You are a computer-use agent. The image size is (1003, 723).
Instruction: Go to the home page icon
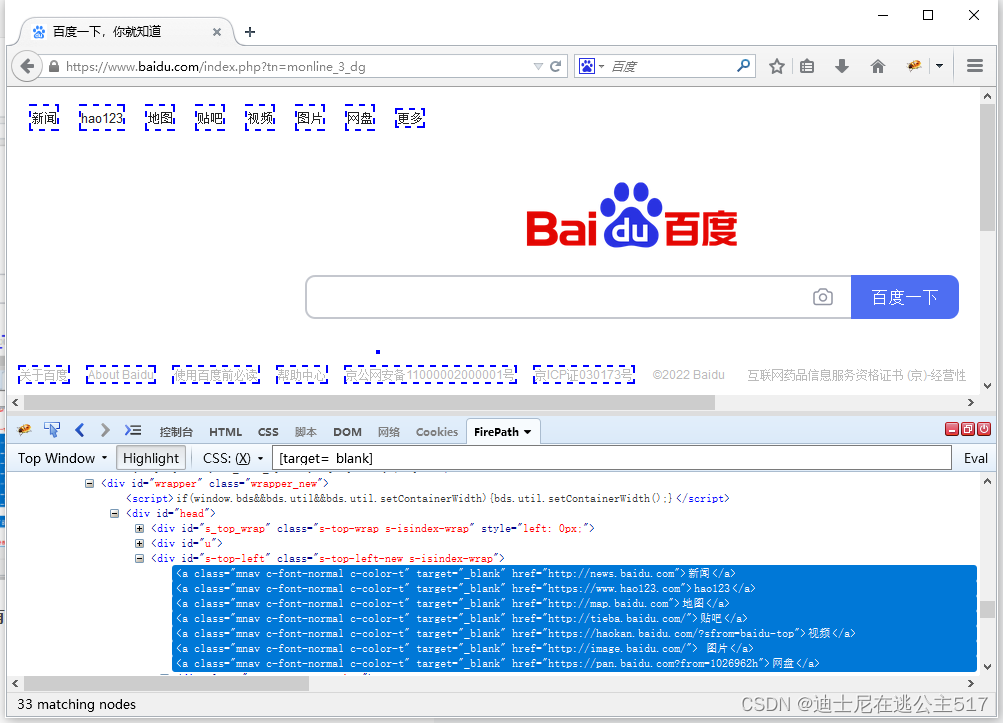[878, 66]
